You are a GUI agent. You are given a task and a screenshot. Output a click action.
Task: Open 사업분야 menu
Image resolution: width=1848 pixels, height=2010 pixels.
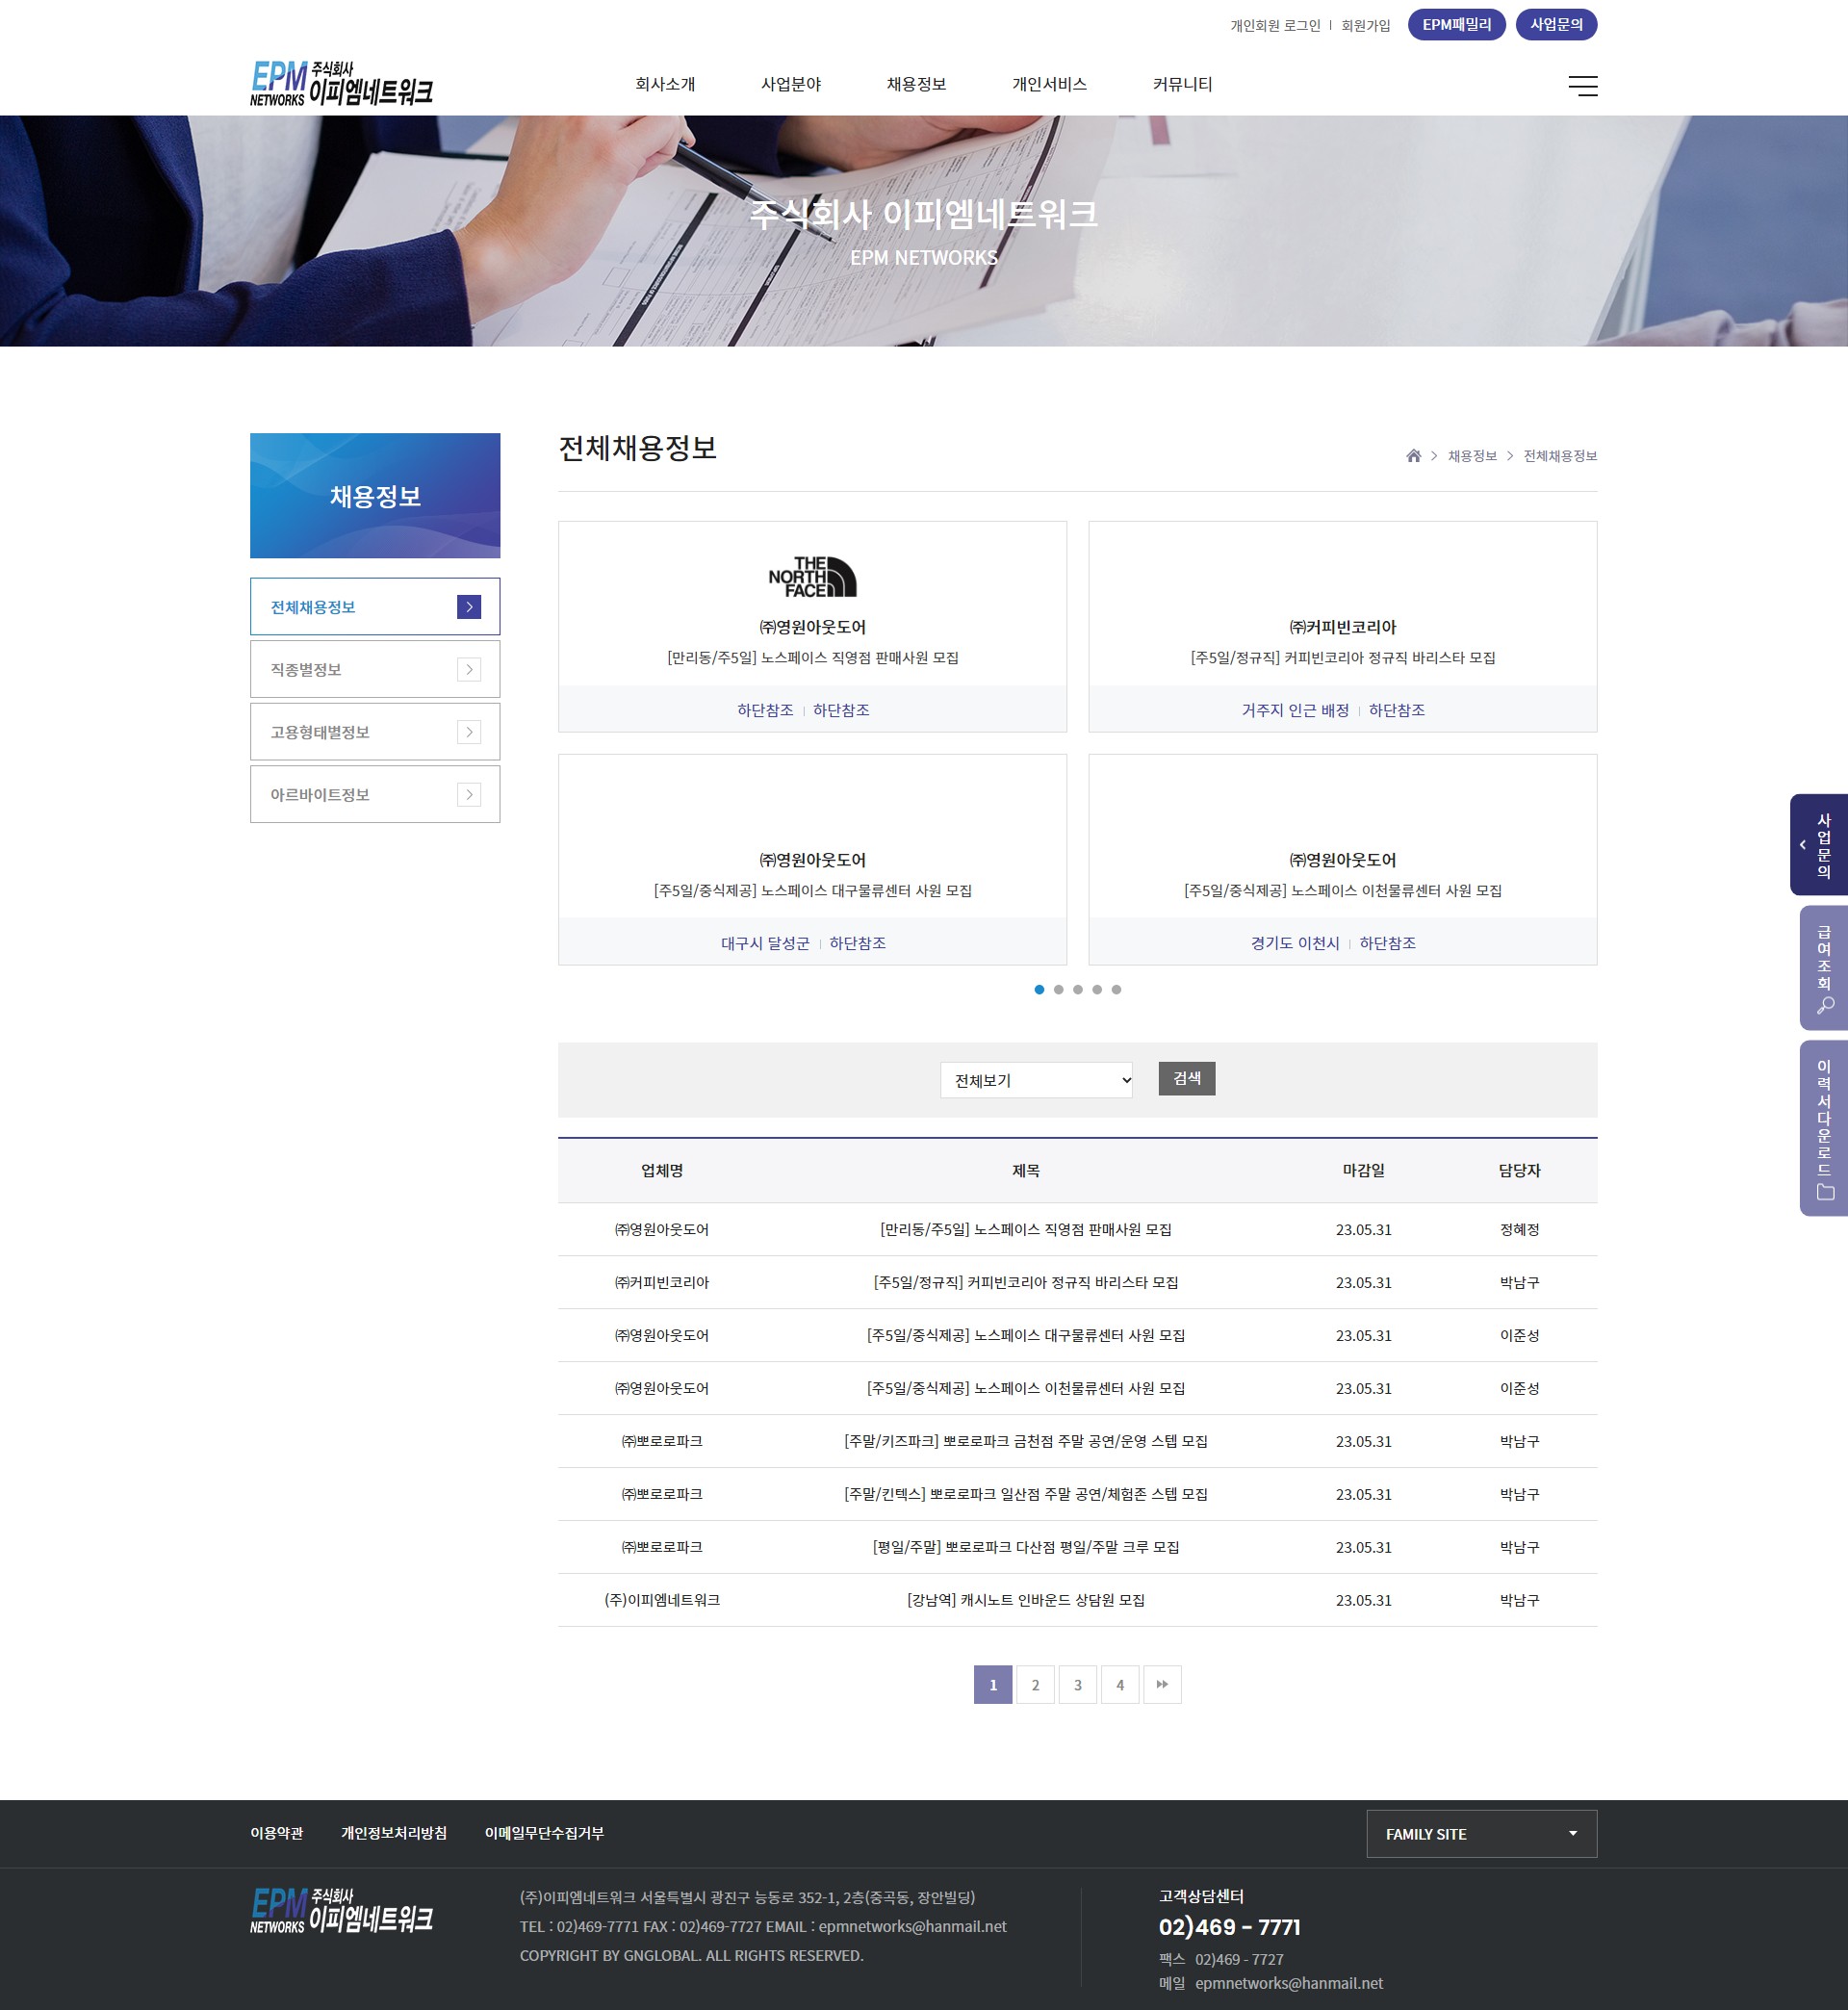click(x=791, y=84)
